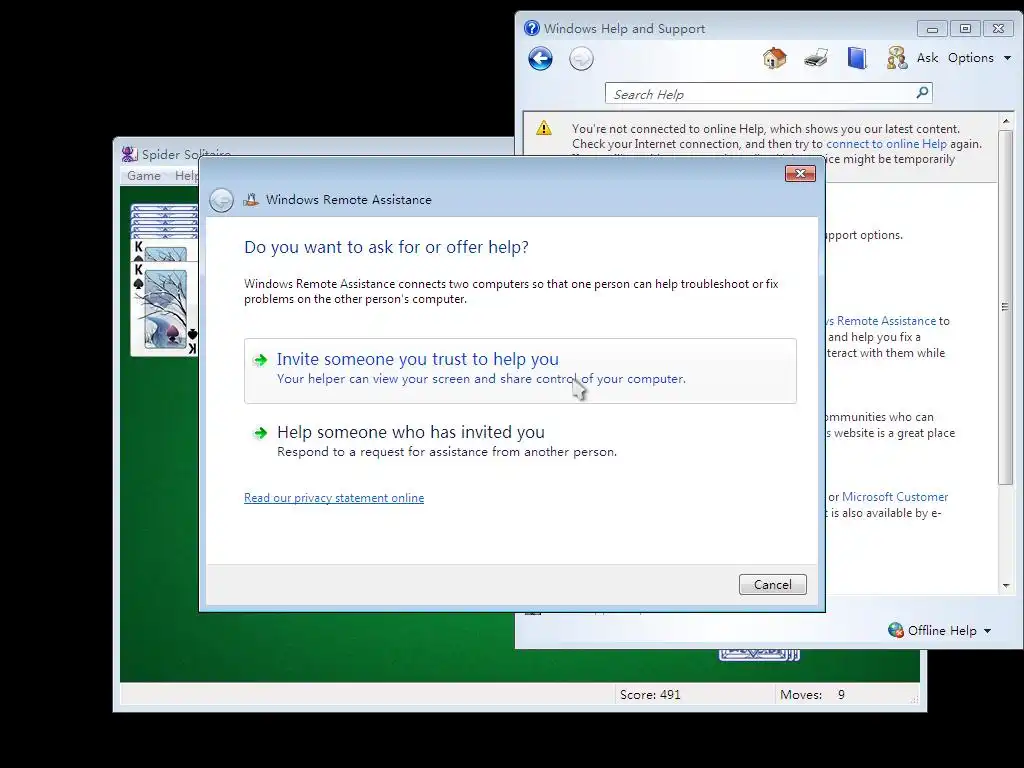Maximize the Windows Help and Support window
This screenshot has width=1024, height=768.
click(965, 29)
